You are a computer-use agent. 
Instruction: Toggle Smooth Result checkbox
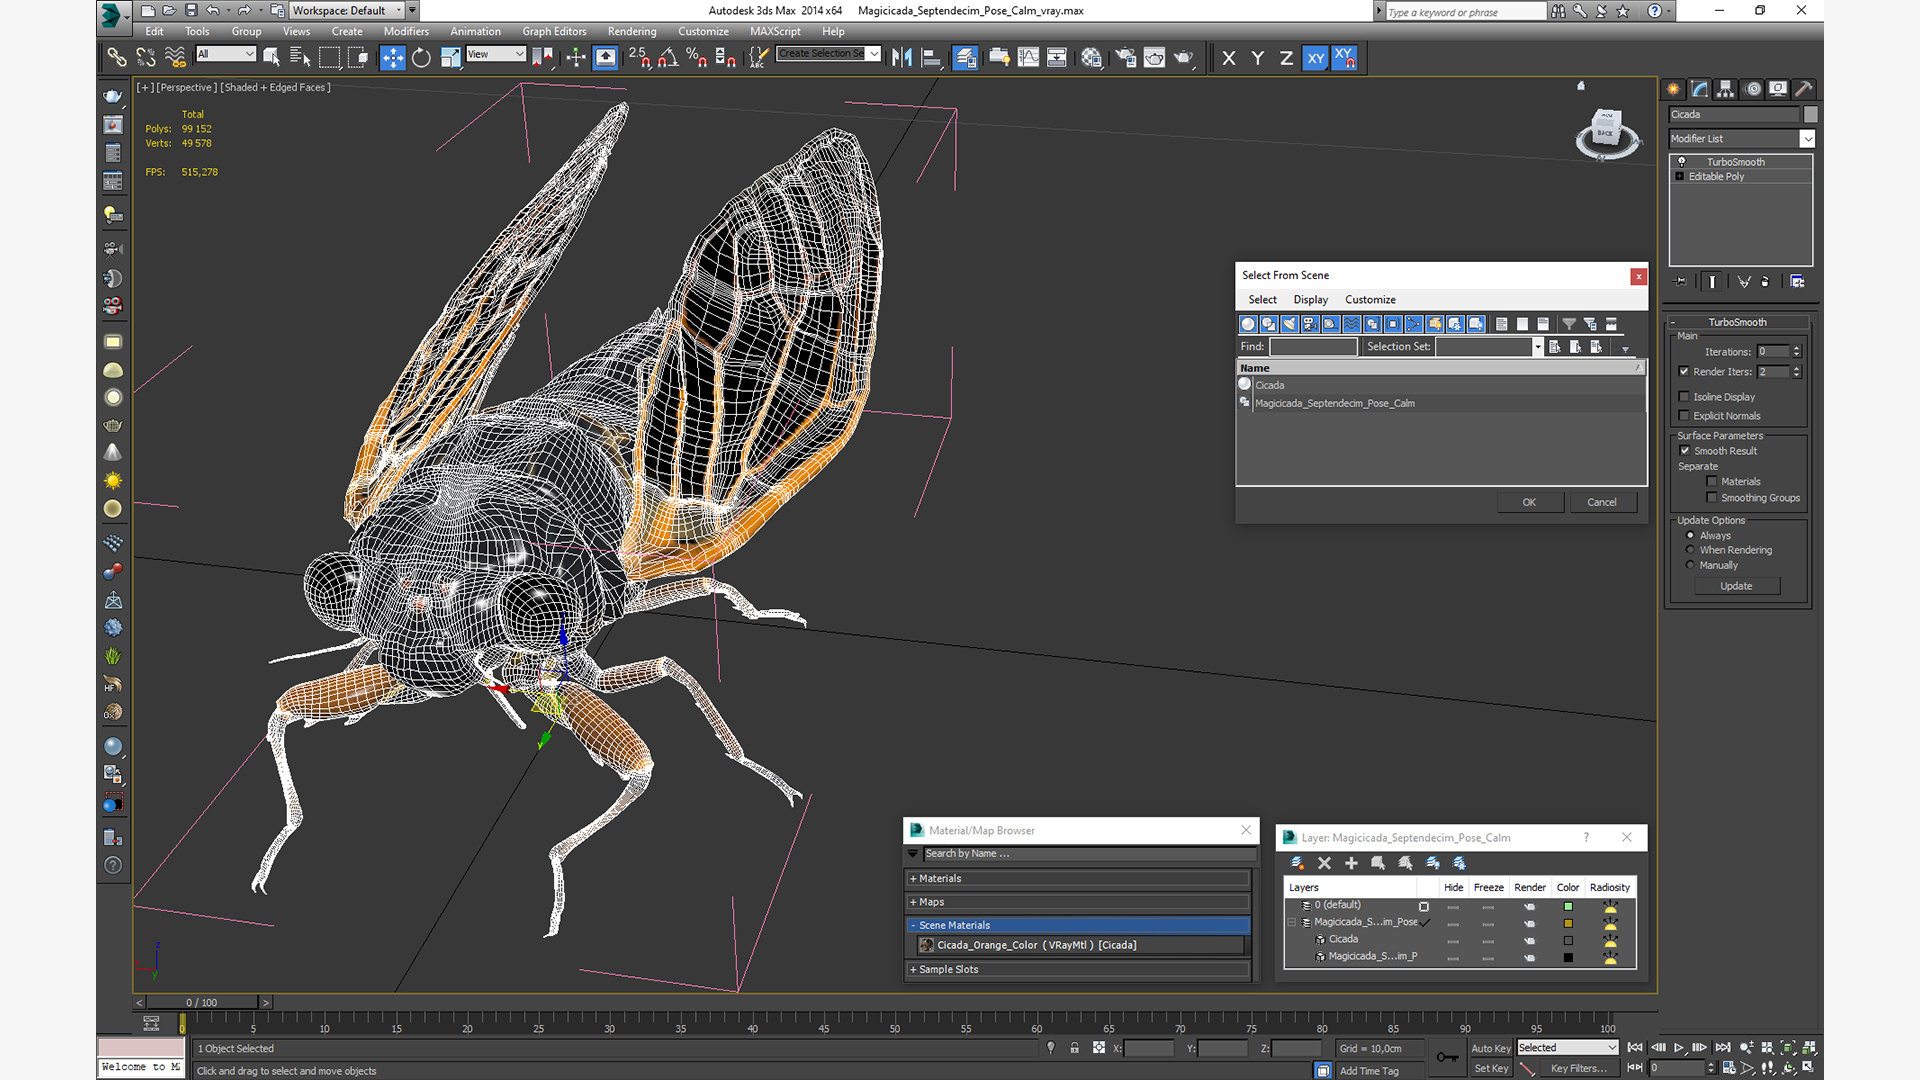point(1685,451)
